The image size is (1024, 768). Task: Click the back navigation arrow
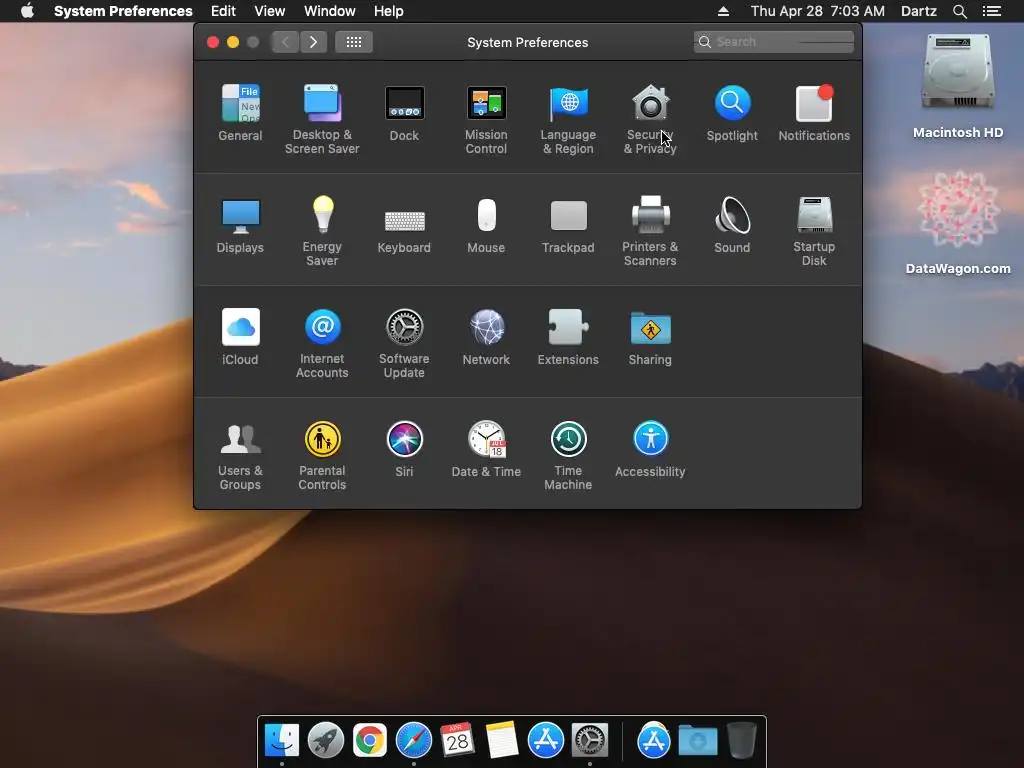285,42
